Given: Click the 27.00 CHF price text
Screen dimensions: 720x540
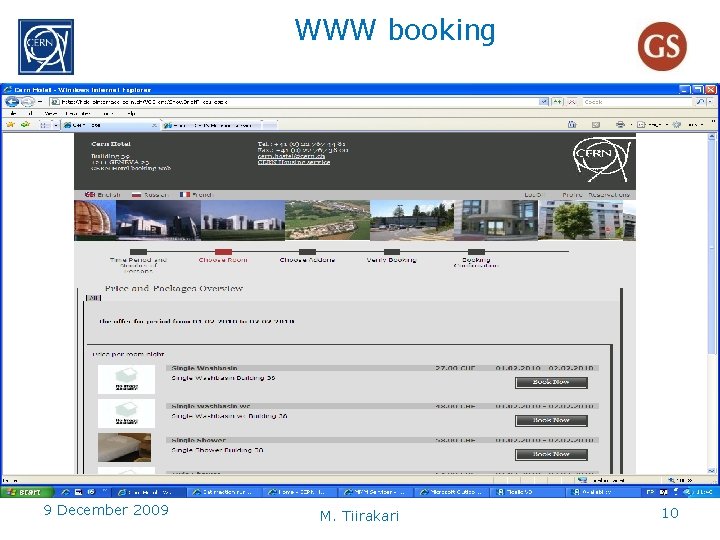Looking at the screenshot, I should point(455,368).
